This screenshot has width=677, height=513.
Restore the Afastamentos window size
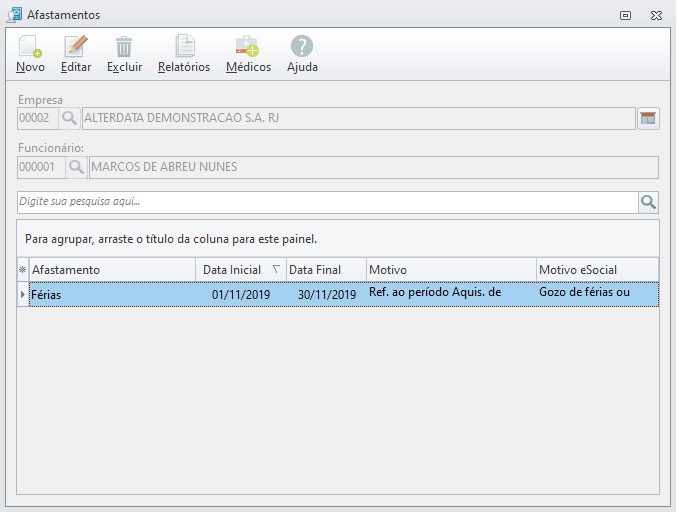click(625, 16)
